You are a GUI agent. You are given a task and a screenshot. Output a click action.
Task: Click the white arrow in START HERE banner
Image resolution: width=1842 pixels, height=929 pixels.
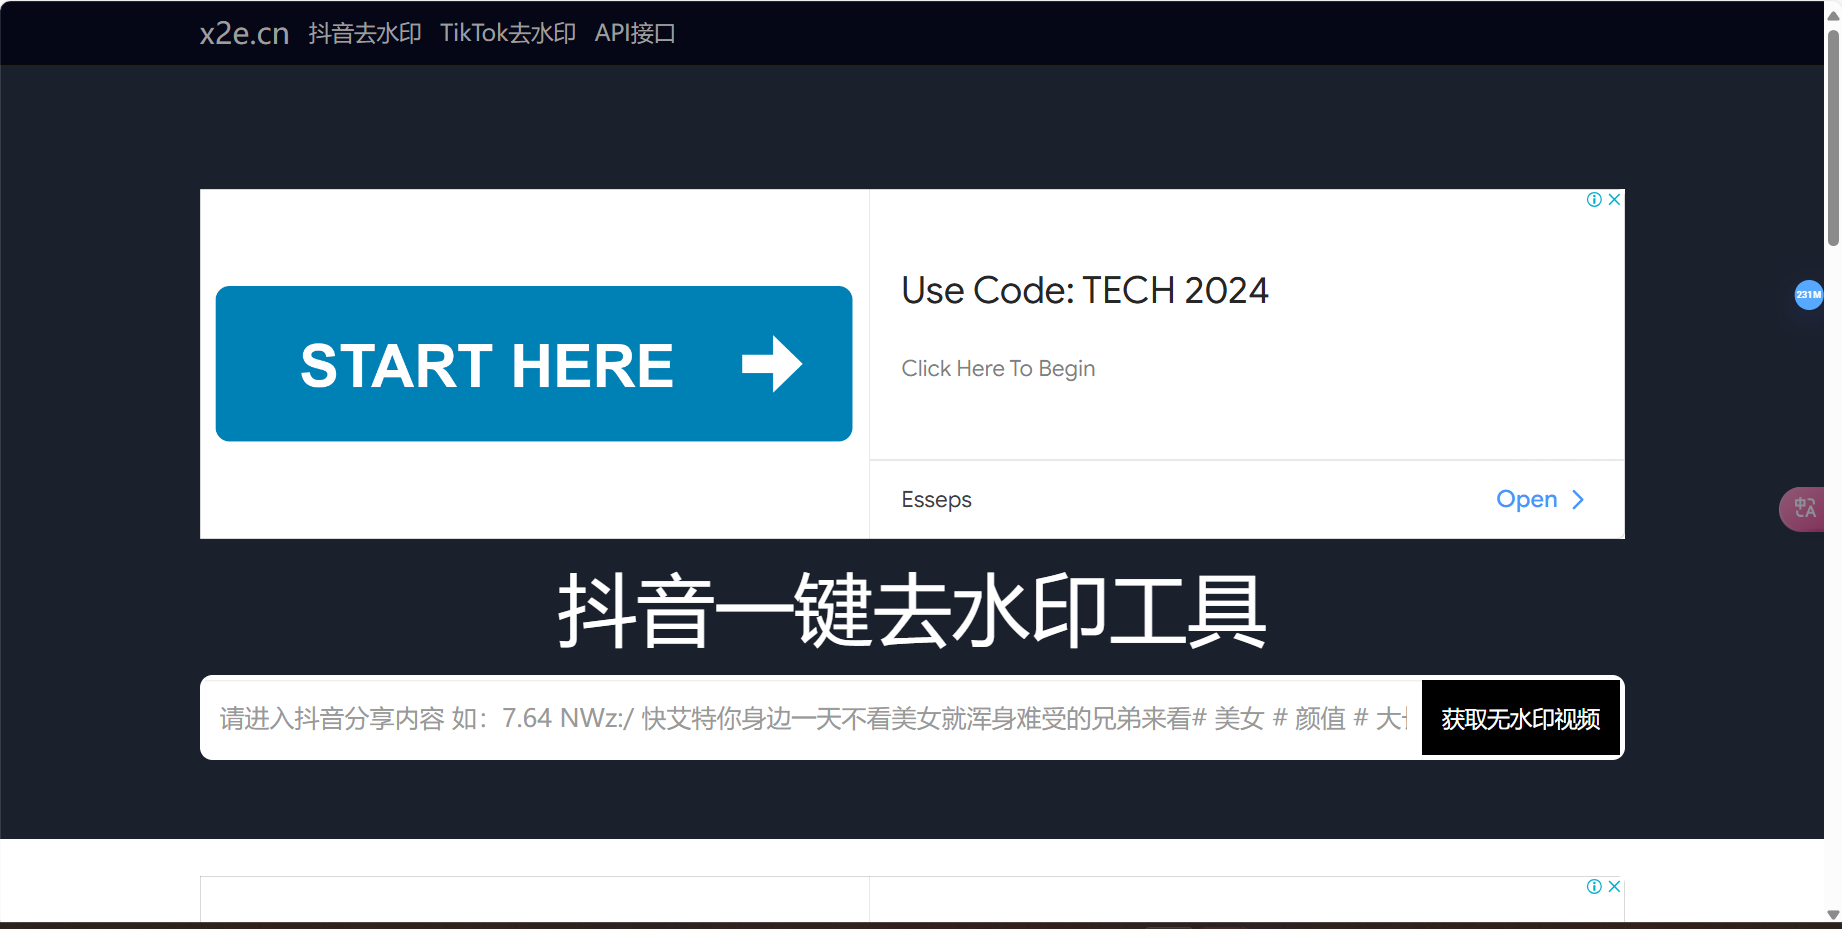click(771, 364)
